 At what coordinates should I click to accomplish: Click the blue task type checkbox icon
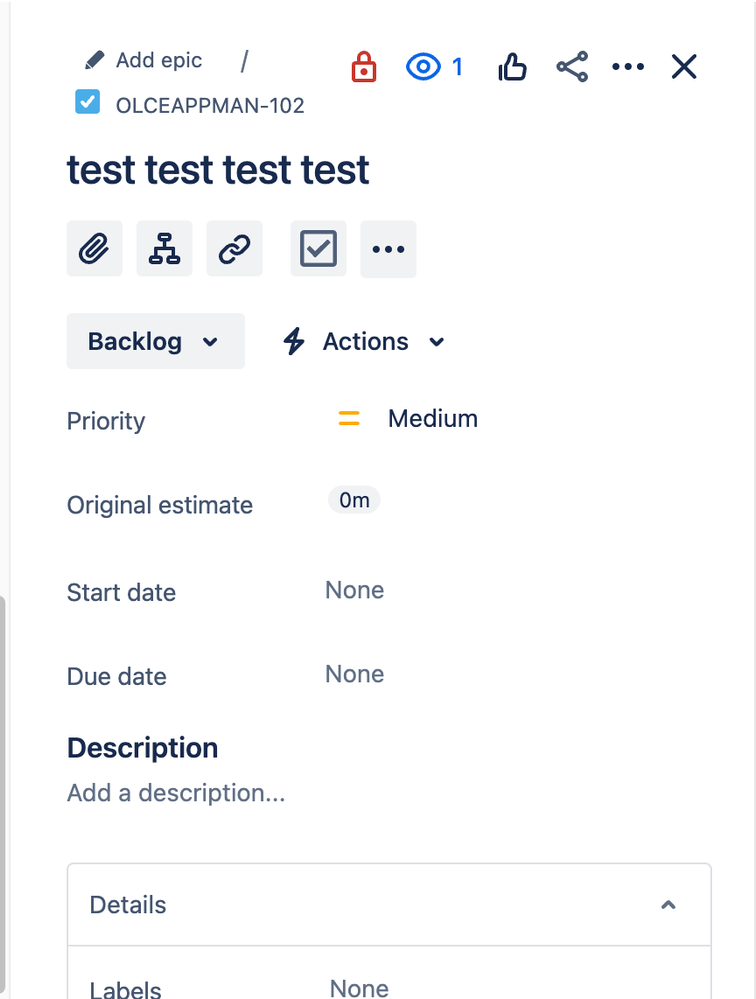click(x=88, y=102)
